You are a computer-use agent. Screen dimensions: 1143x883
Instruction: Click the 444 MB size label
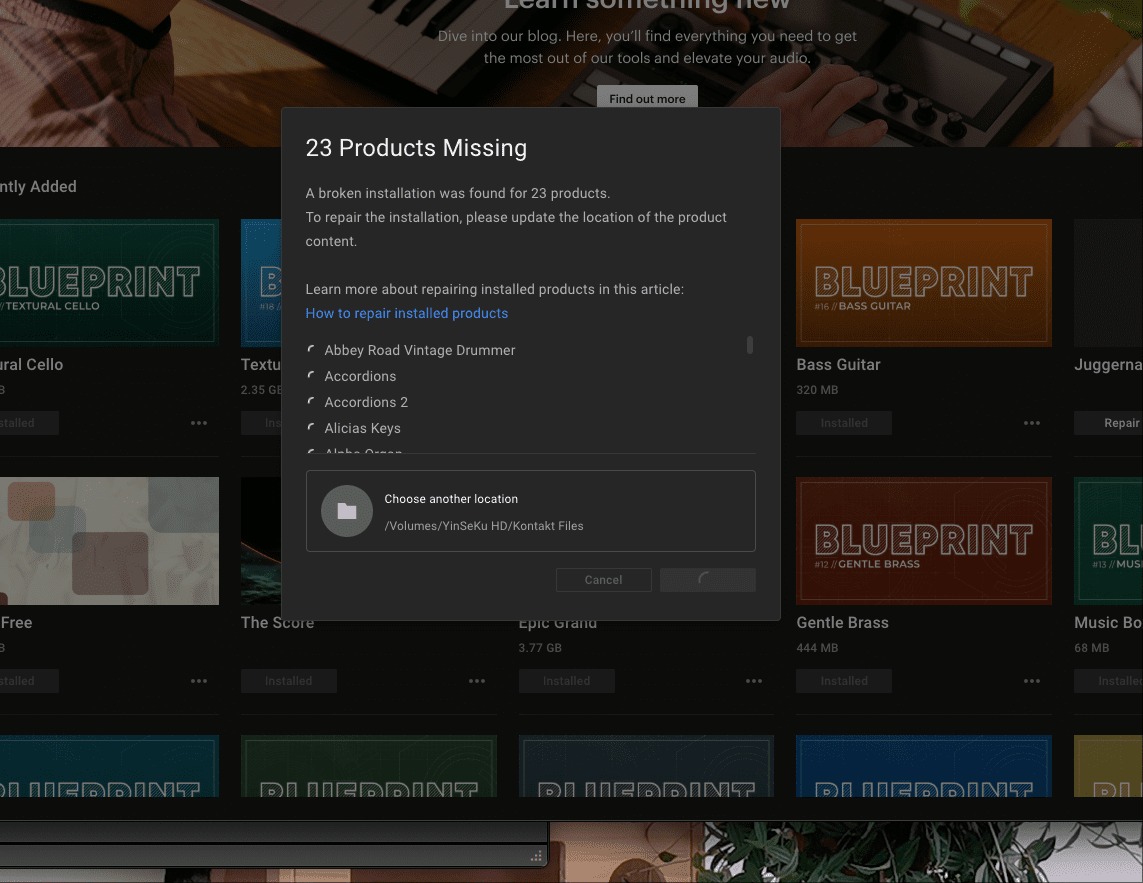(x=817, y=648)
